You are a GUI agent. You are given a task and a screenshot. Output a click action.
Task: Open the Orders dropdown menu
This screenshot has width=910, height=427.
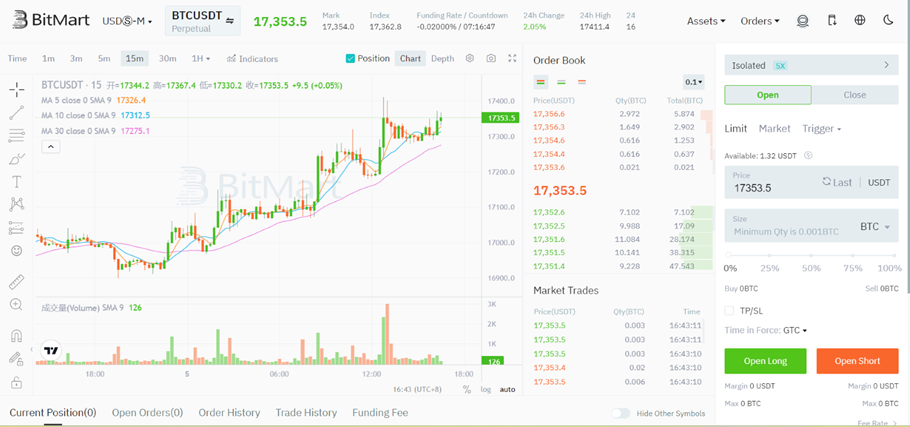760,21
